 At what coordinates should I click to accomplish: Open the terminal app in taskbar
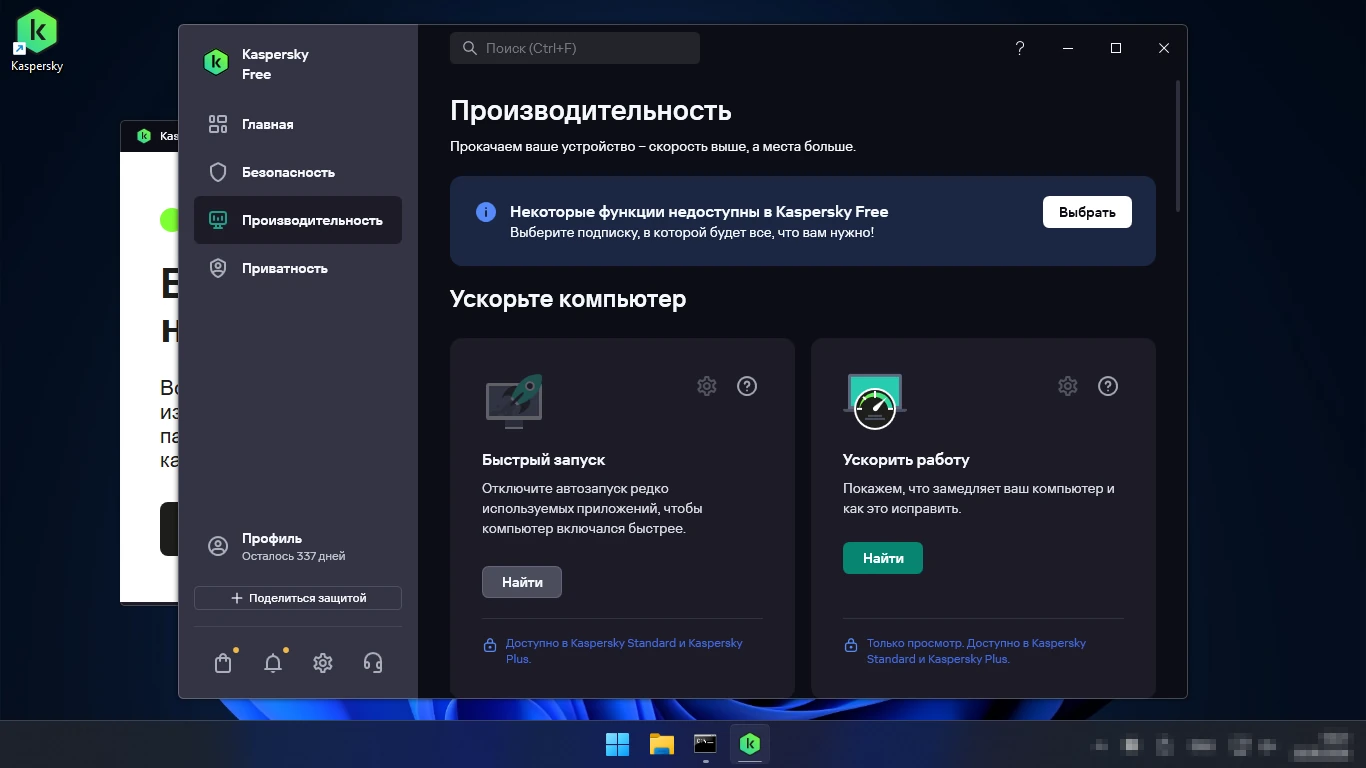coord(705,744)
